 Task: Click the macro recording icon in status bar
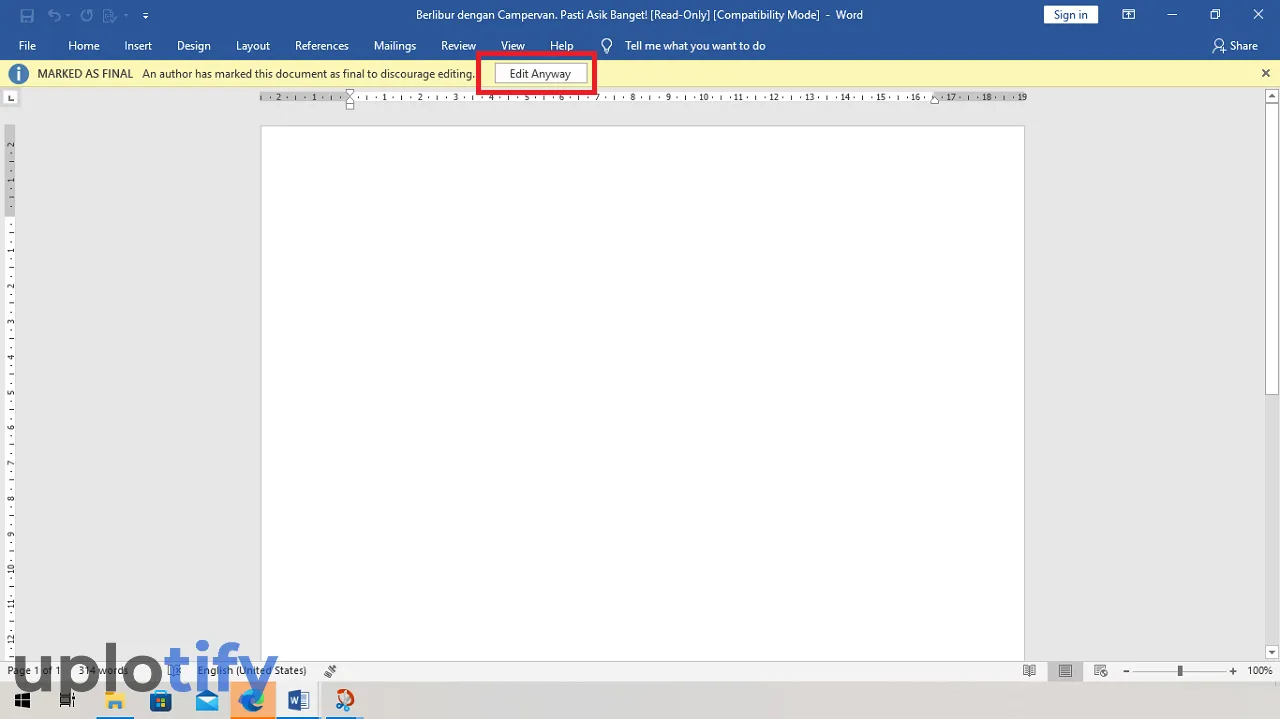[x=330, y=671]
